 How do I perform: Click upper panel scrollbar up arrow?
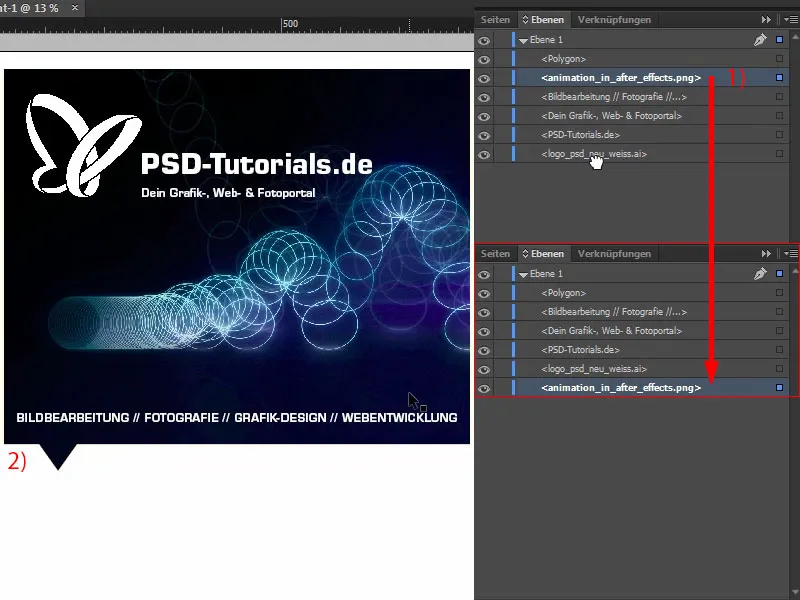click(x=795, y=37)
